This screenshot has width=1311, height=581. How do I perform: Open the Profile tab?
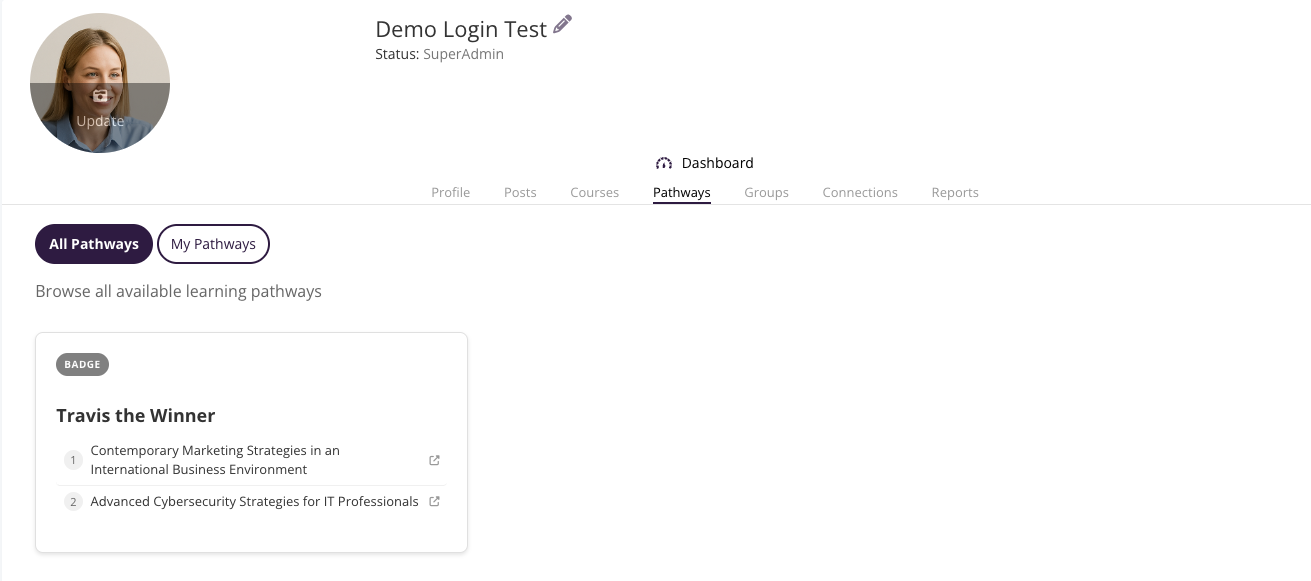[450, 192]
